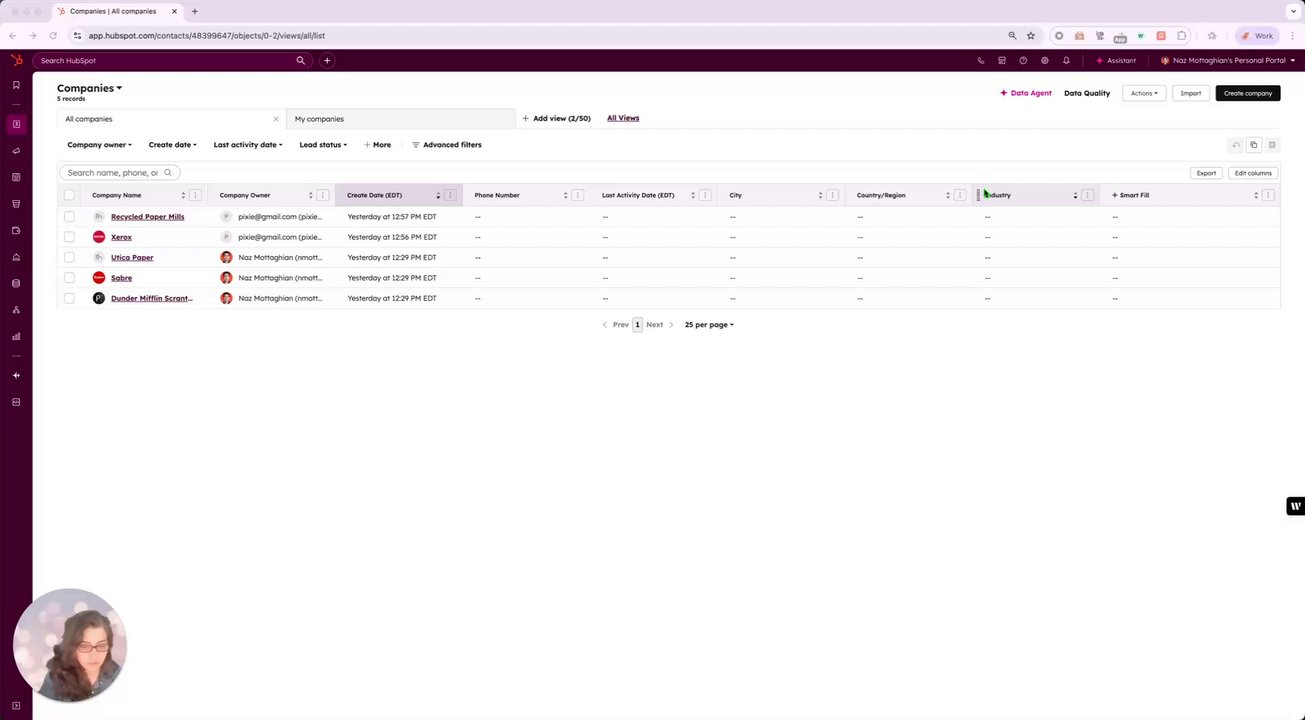Focus the Search HubSpot bar
This screenshot has width=1305, height=720.
point(172,60)
